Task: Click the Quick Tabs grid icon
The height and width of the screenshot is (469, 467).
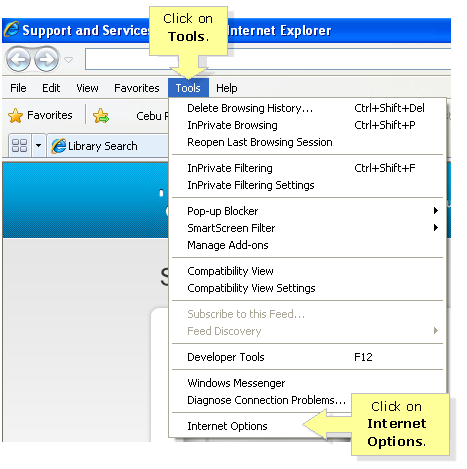Action: point(19,146)
